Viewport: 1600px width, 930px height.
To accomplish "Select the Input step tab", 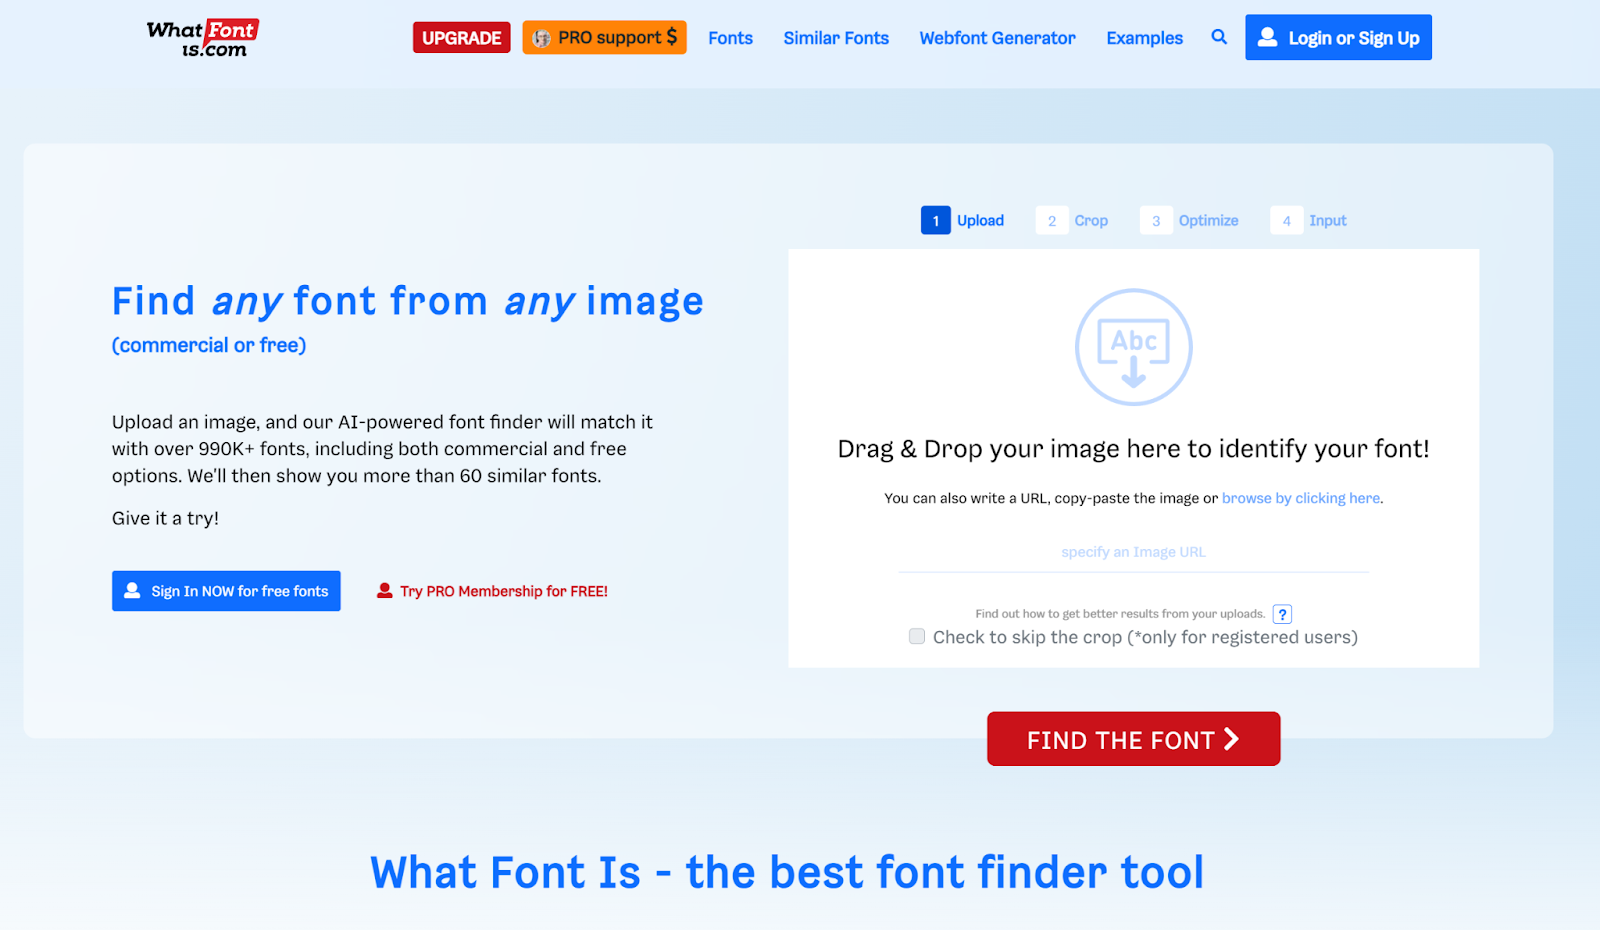I will pyautogui.click(x=1309, y=220).
